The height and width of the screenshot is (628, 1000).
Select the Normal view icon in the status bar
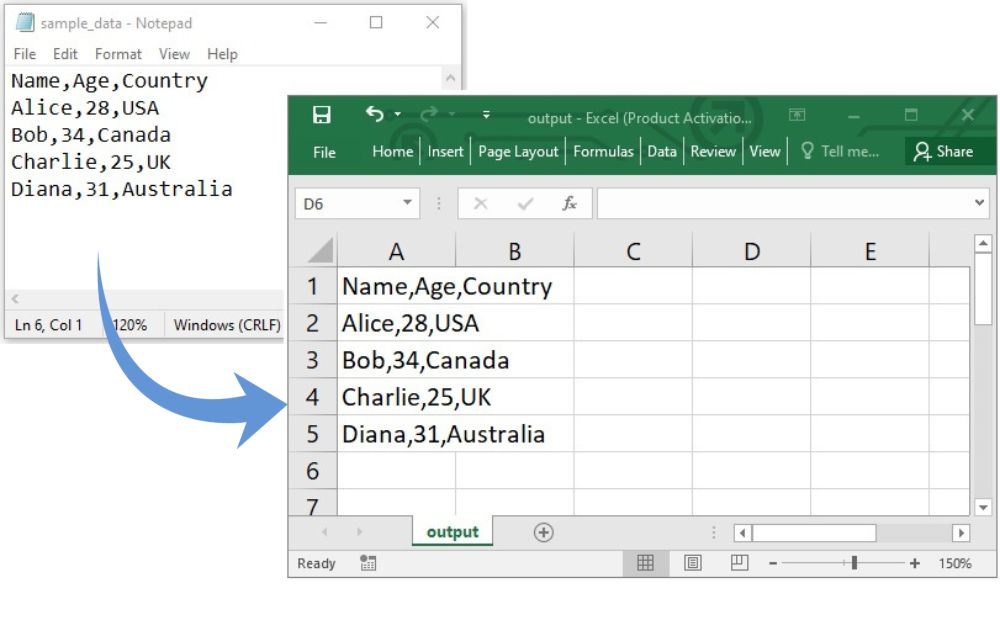646,562
